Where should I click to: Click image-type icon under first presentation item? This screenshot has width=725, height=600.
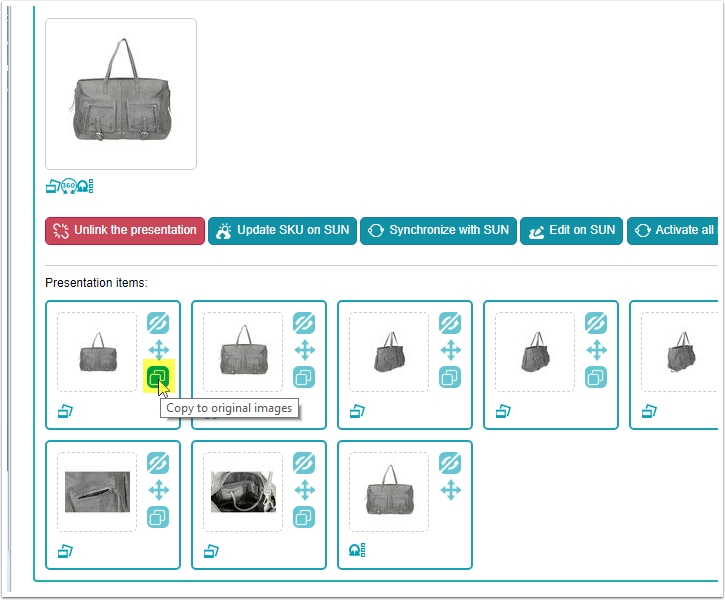tap(65, 411)
